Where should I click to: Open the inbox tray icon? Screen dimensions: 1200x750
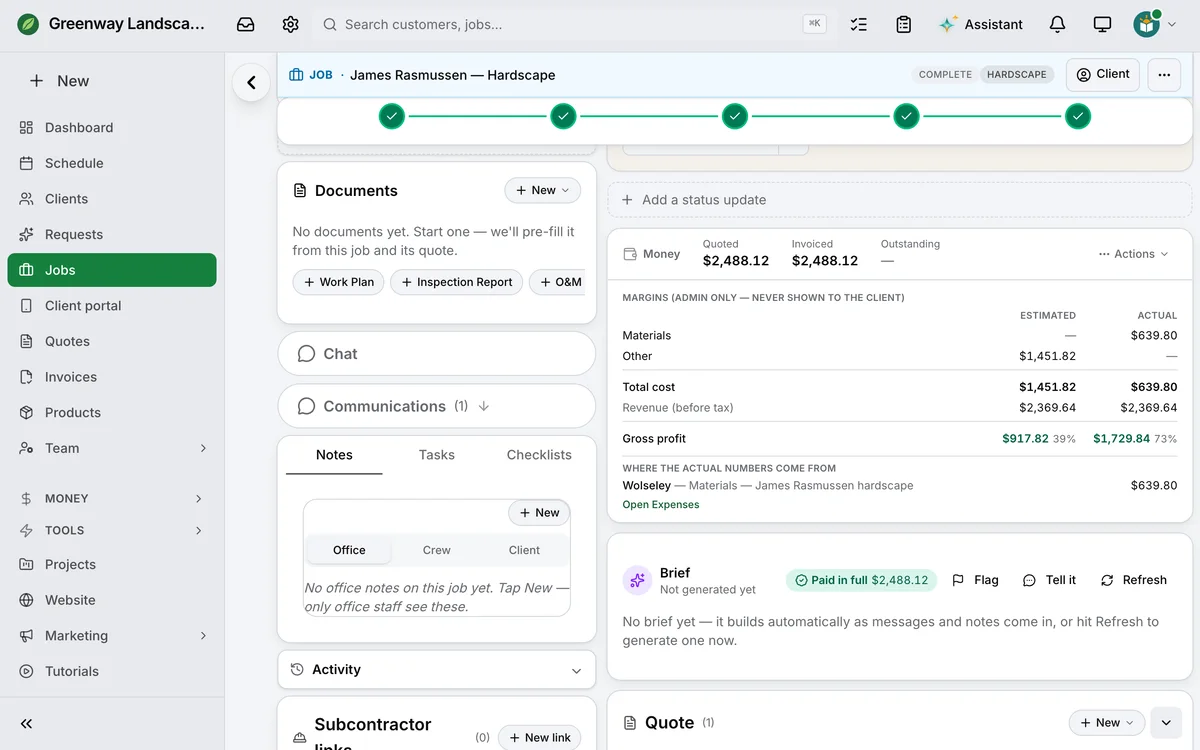point(245,24)
